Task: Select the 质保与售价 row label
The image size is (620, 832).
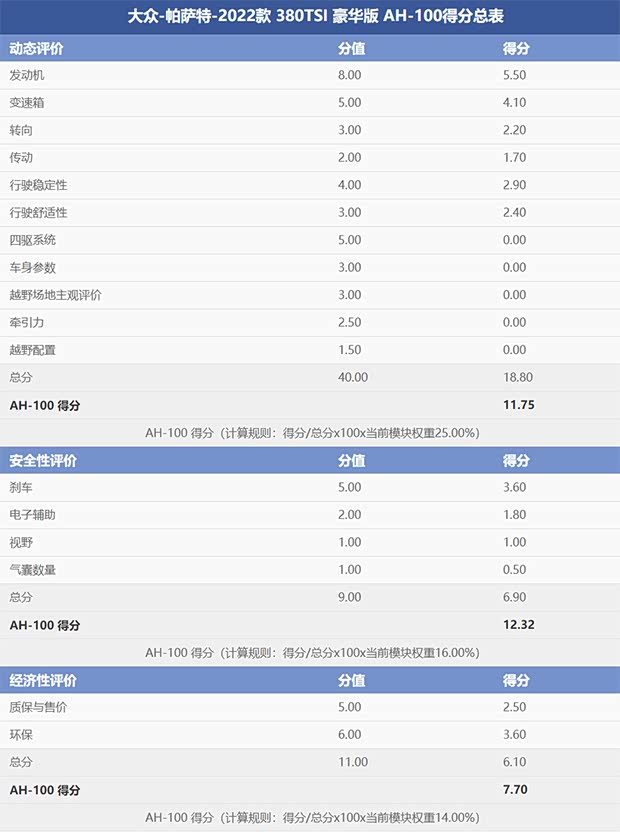Action: pos(38,707)
